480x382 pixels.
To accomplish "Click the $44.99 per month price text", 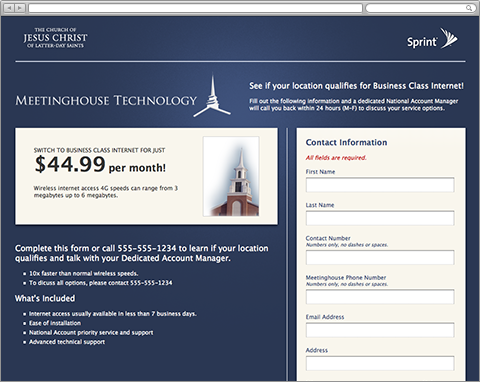I will click(x=100, y=165).
